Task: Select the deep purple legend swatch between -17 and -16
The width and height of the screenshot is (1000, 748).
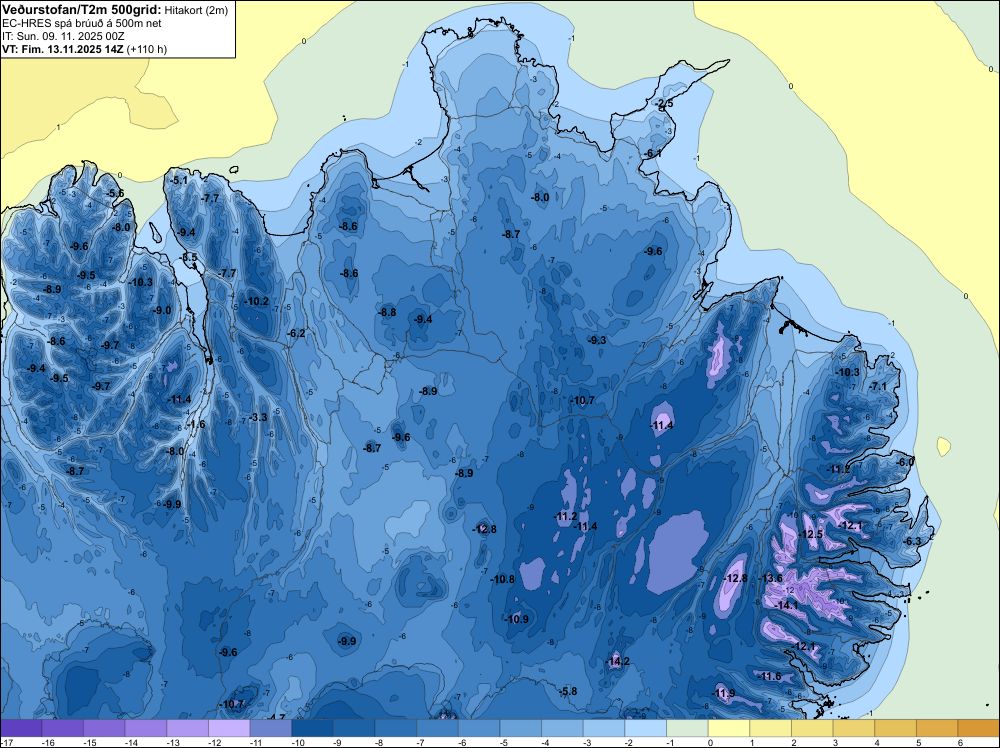Action: click(x=21, y=728)
